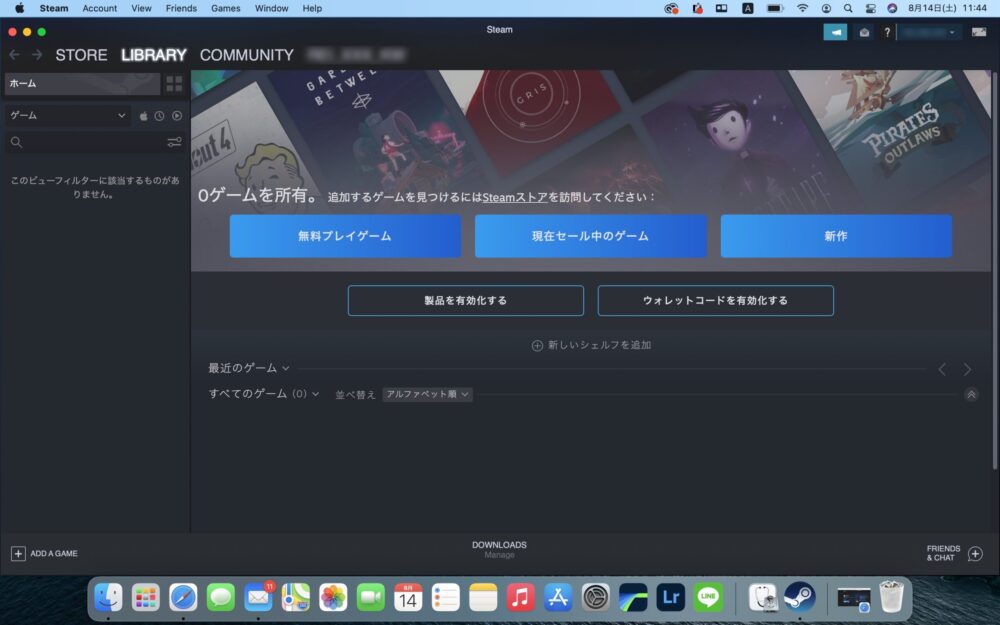The image size is (1000, 625).
Task: Open the Games menu
Action: click(226, 8)
